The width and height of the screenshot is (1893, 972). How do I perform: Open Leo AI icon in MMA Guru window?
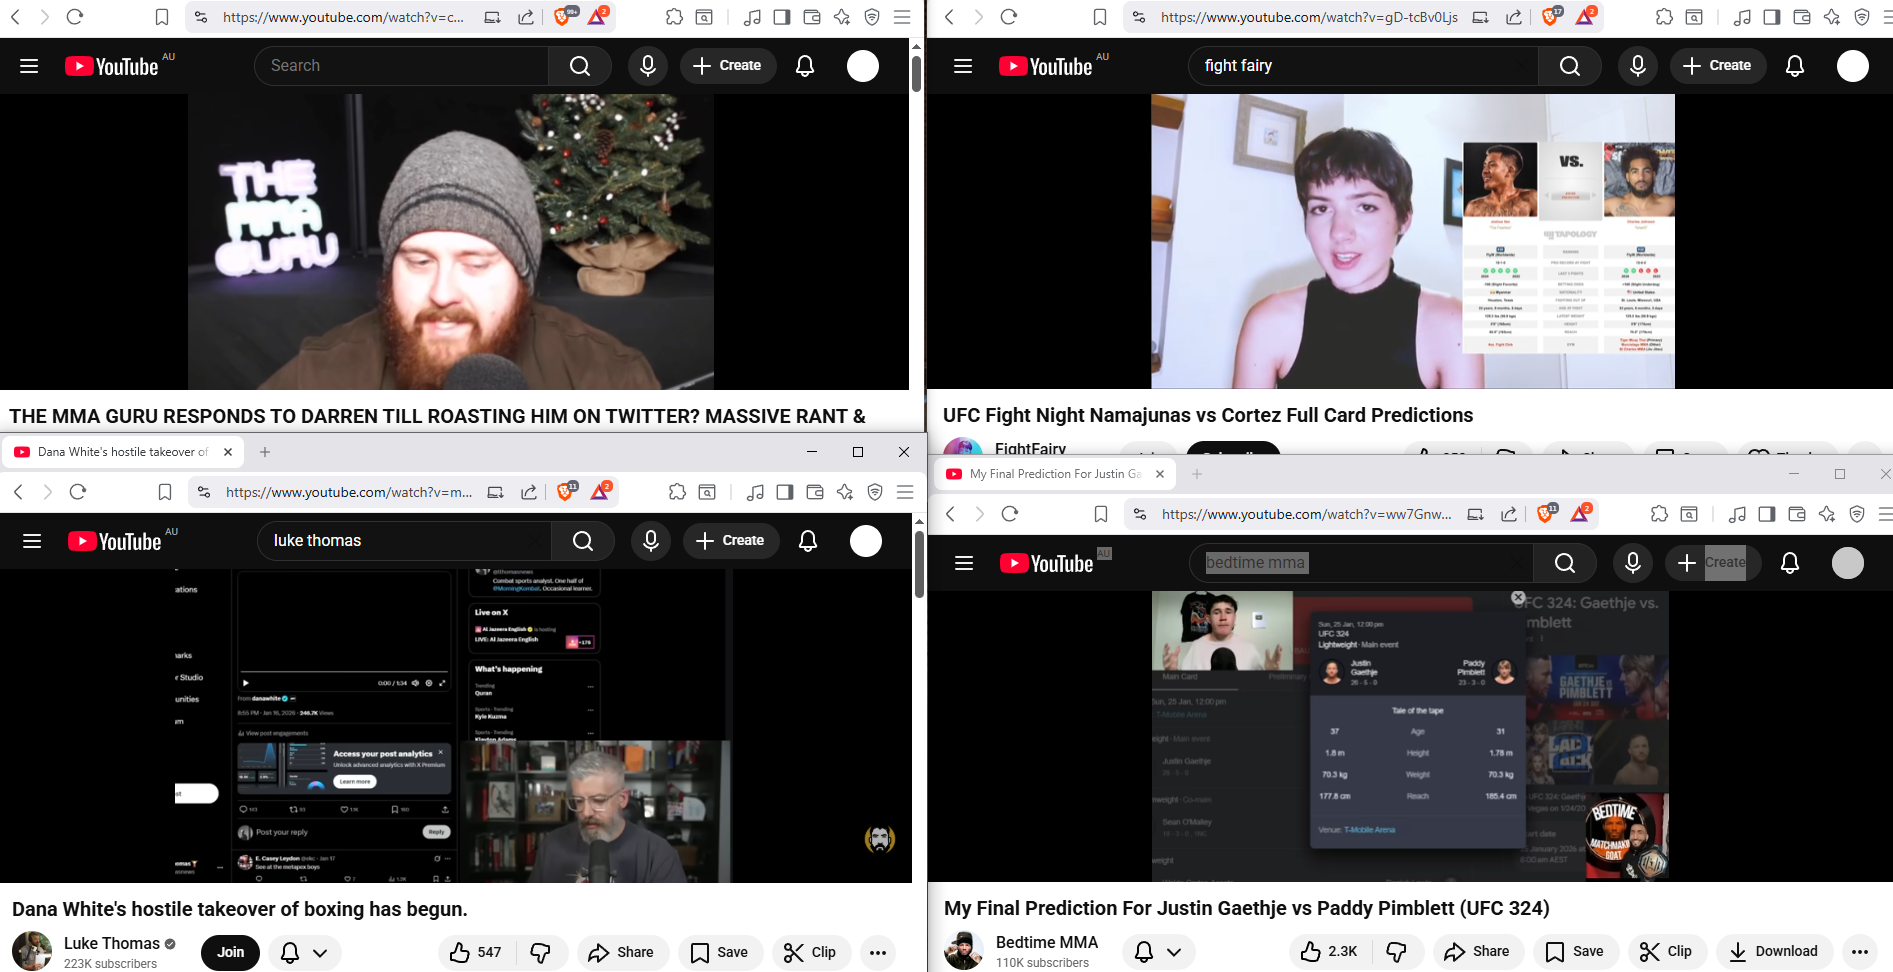[x=842, y=17]
